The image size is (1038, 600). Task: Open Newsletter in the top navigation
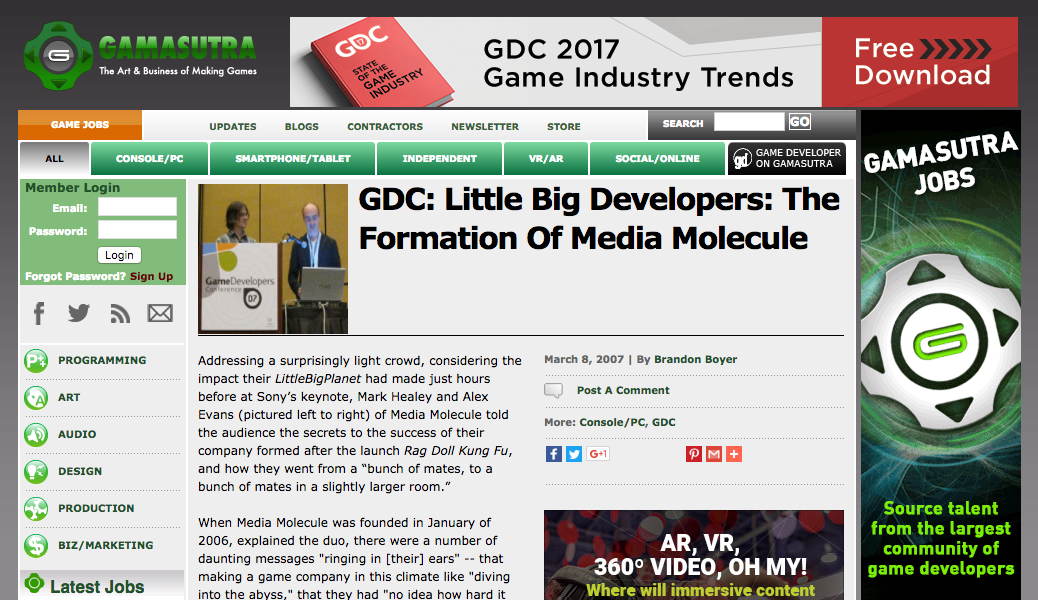pos(485,126)
